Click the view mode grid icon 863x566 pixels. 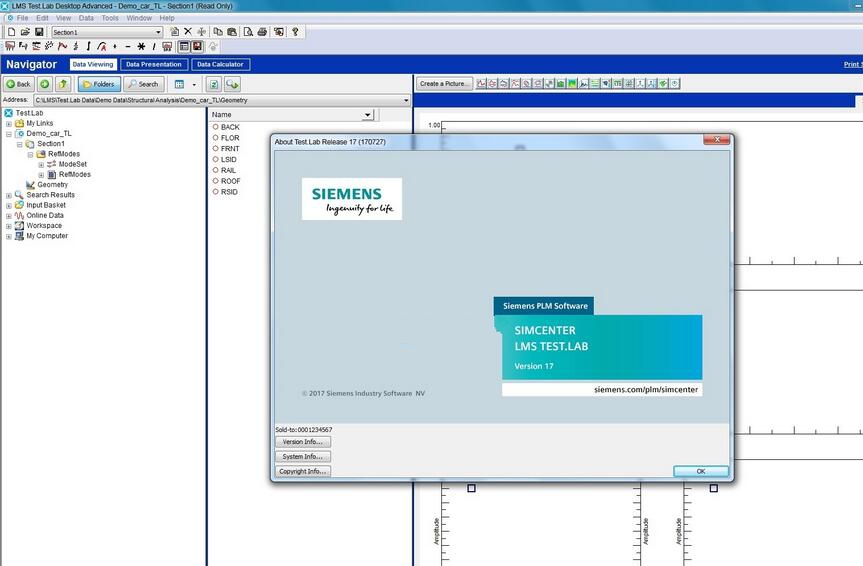coord(179,84)
